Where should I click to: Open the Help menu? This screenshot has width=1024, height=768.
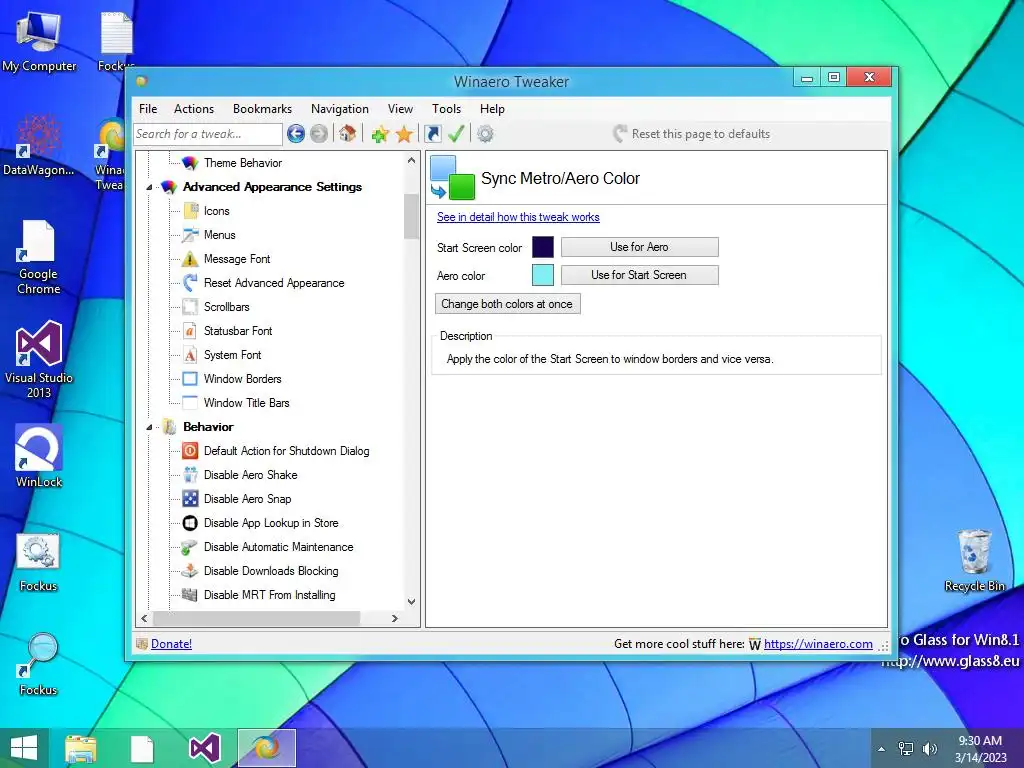pos(492,109)
